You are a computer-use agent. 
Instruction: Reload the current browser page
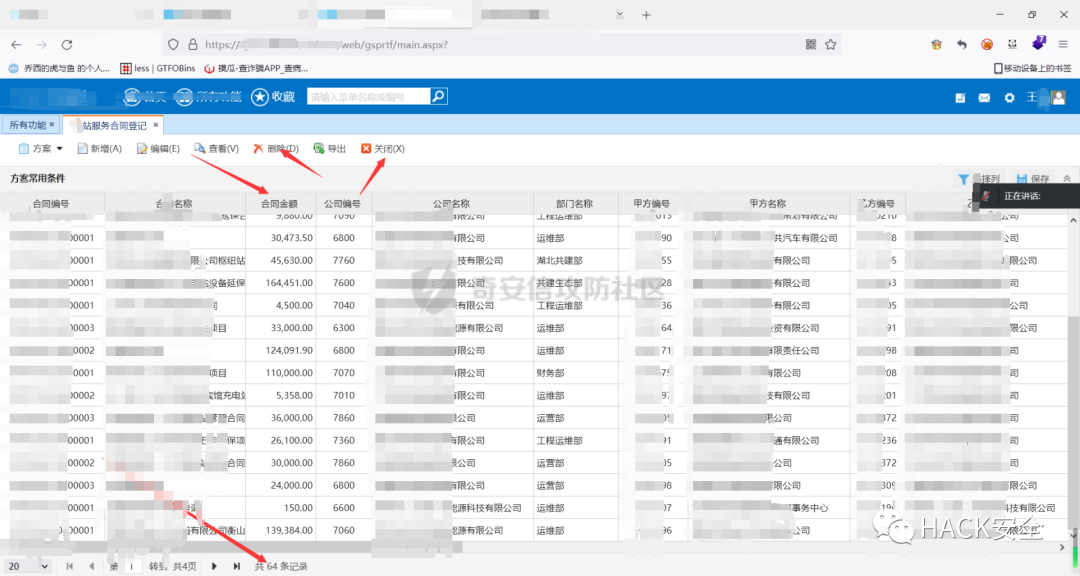(67, 45)
